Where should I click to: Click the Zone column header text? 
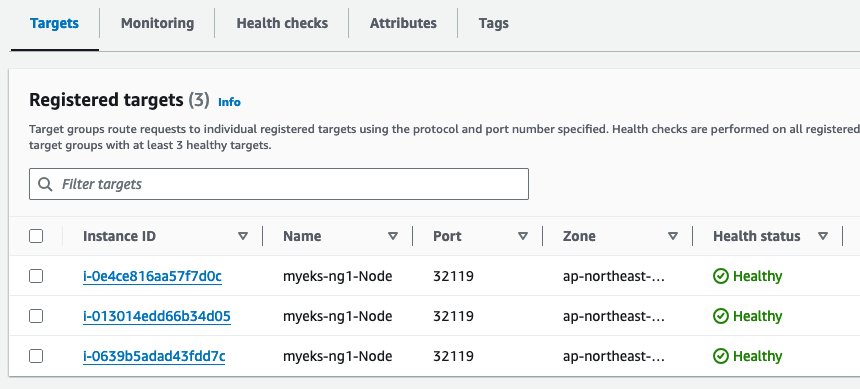(579, 236)
